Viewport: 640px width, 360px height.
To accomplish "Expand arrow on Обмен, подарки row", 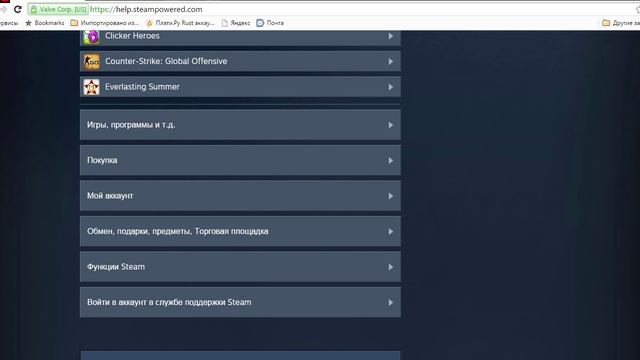I will pos(391,231).
